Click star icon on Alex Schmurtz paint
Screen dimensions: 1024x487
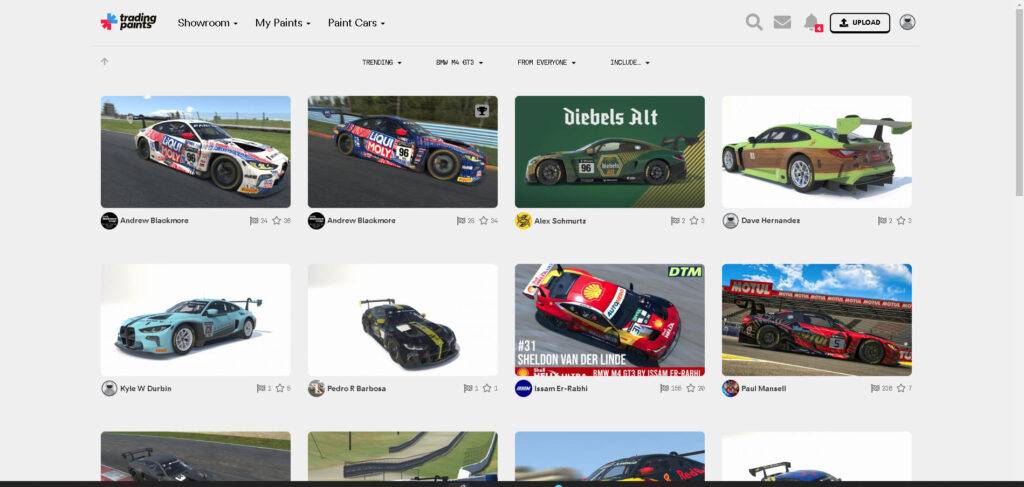point(694,221)
